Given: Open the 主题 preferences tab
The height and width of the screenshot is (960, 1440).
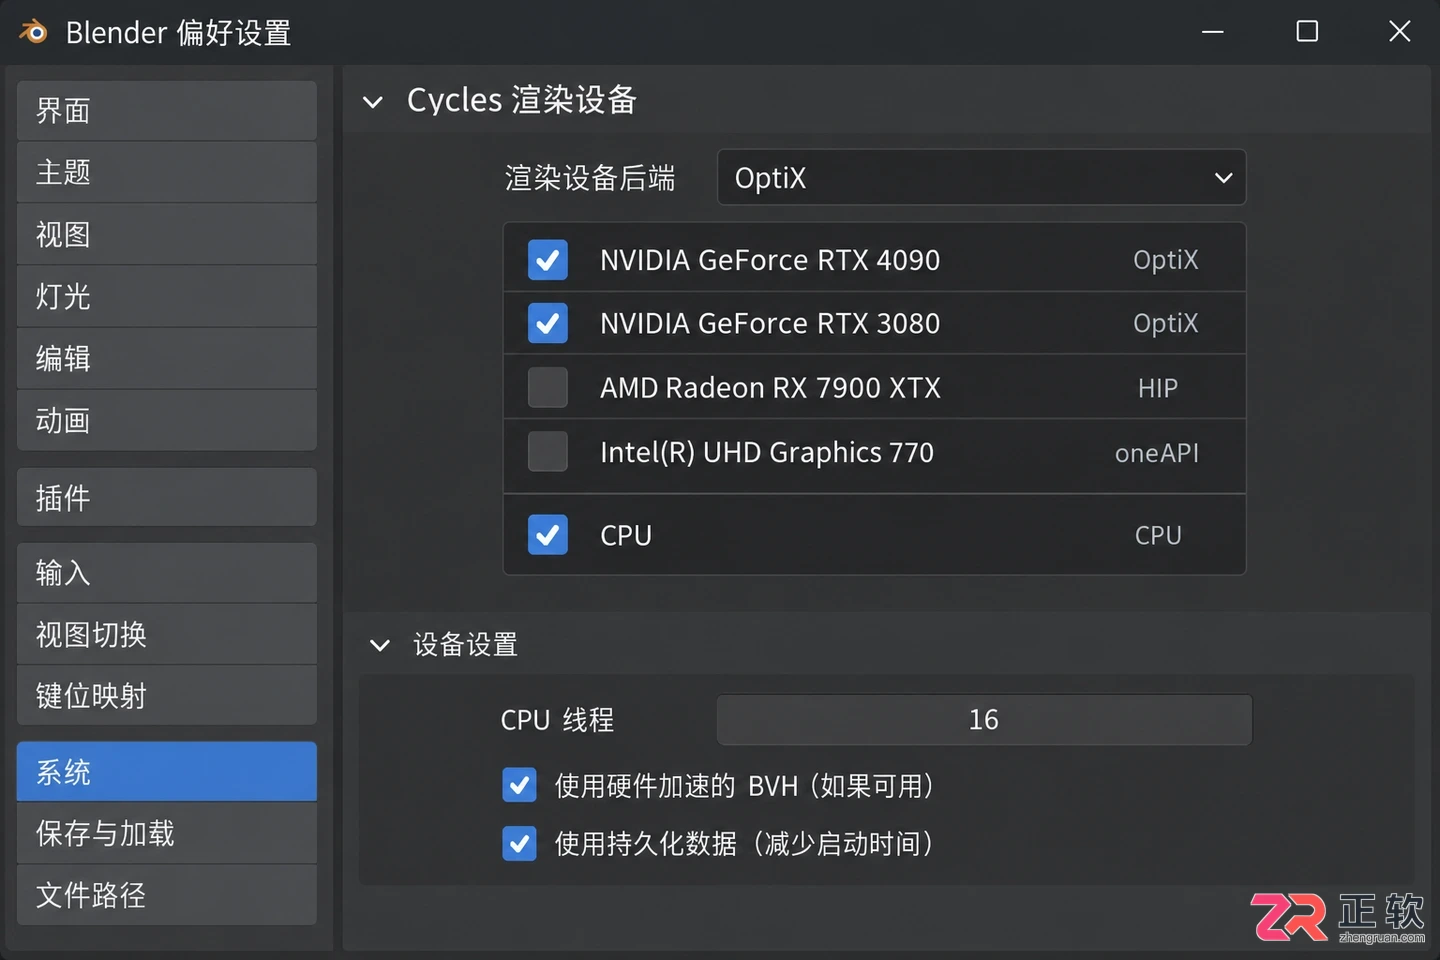Looking at the screenshot, I should [x=167, y=173].
